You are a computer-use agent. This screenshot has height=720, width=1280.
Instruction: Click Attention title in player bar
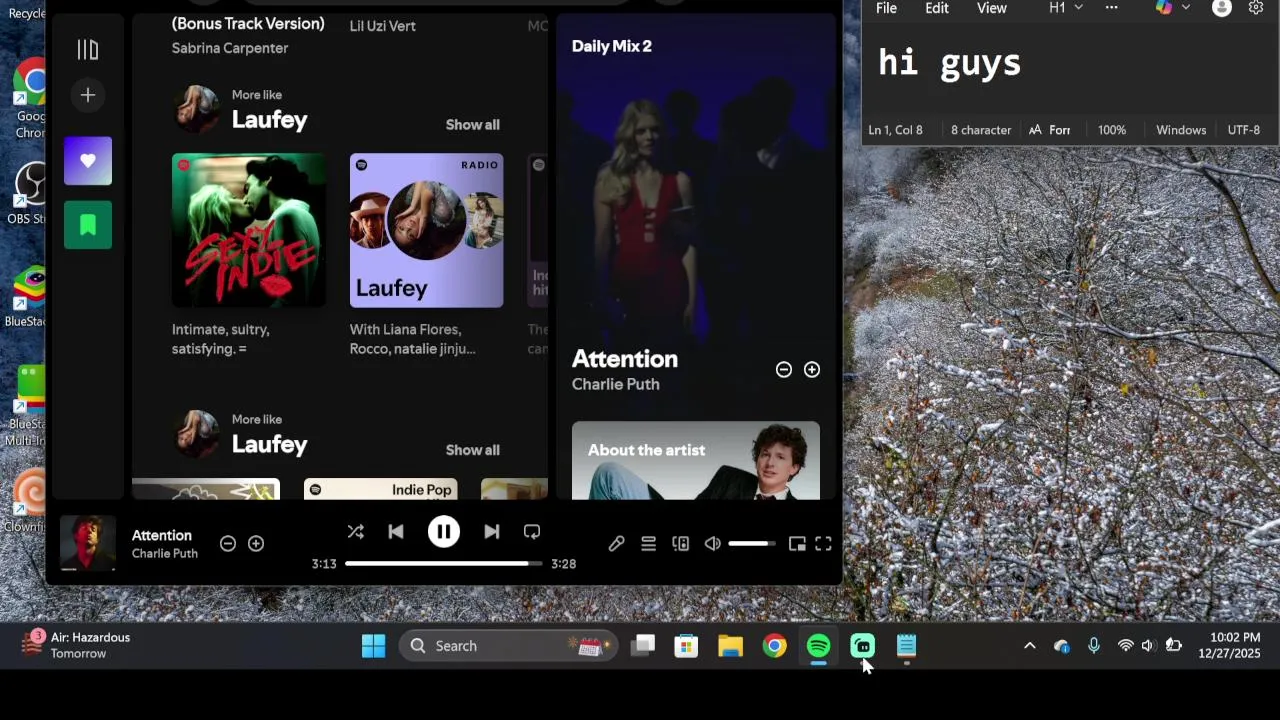pyautogui.click(x=162, y=536)
